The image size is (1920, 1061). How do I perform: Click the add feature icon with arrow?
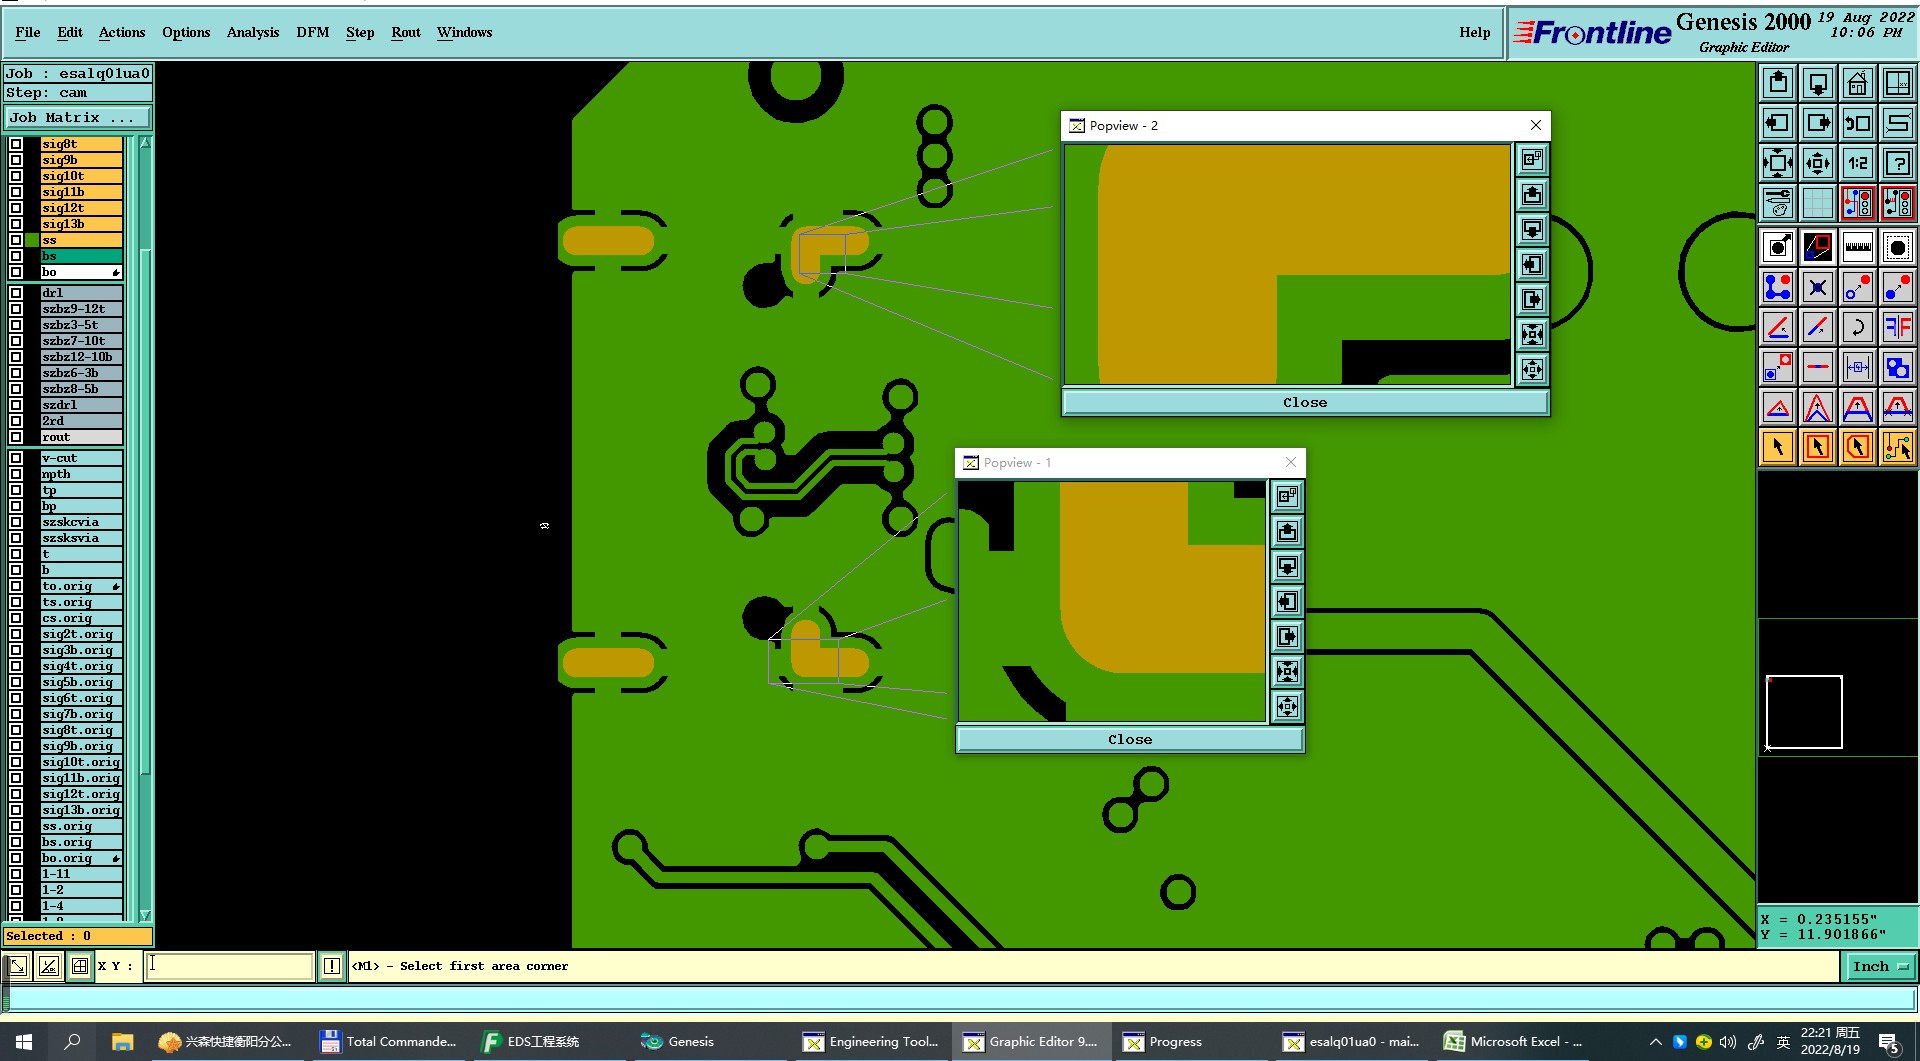[1778, 247]
